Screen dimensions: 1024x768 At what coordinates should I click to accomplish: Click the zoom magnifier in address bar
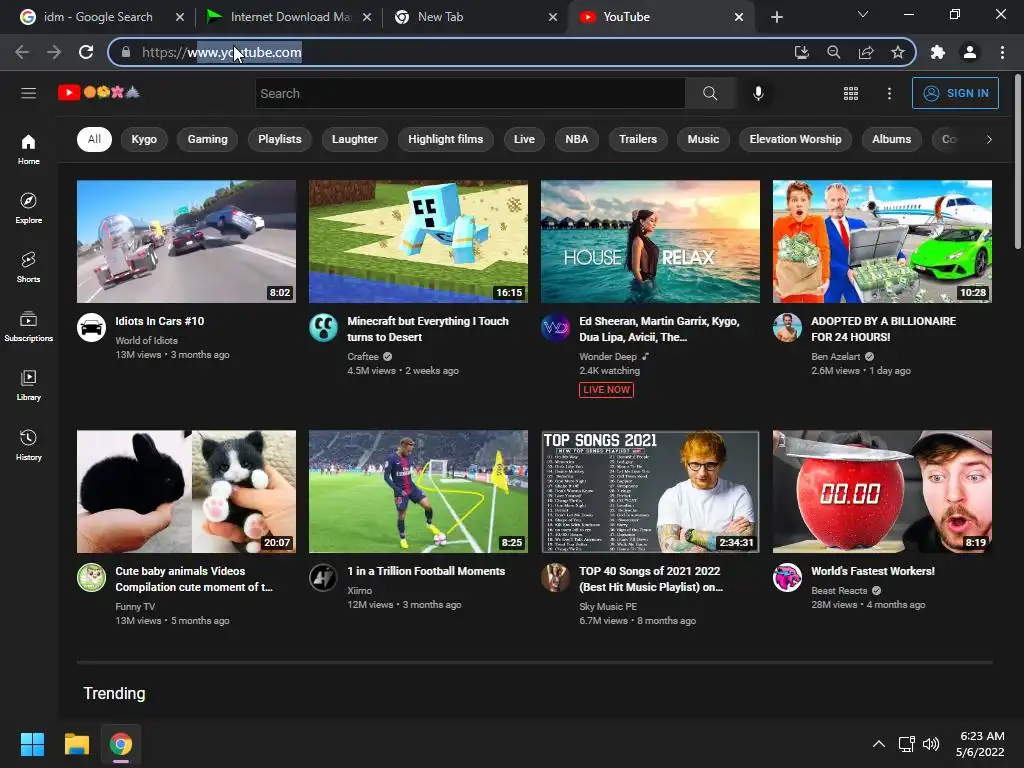(833, 52)
